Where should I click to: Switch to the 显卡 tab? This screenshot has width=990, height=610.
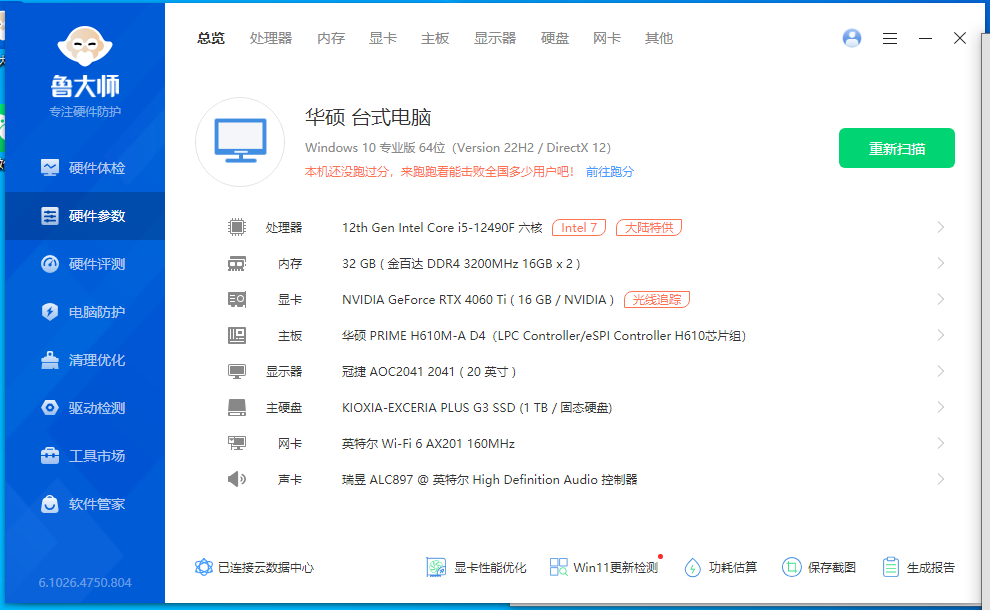(x=383, y=39)
